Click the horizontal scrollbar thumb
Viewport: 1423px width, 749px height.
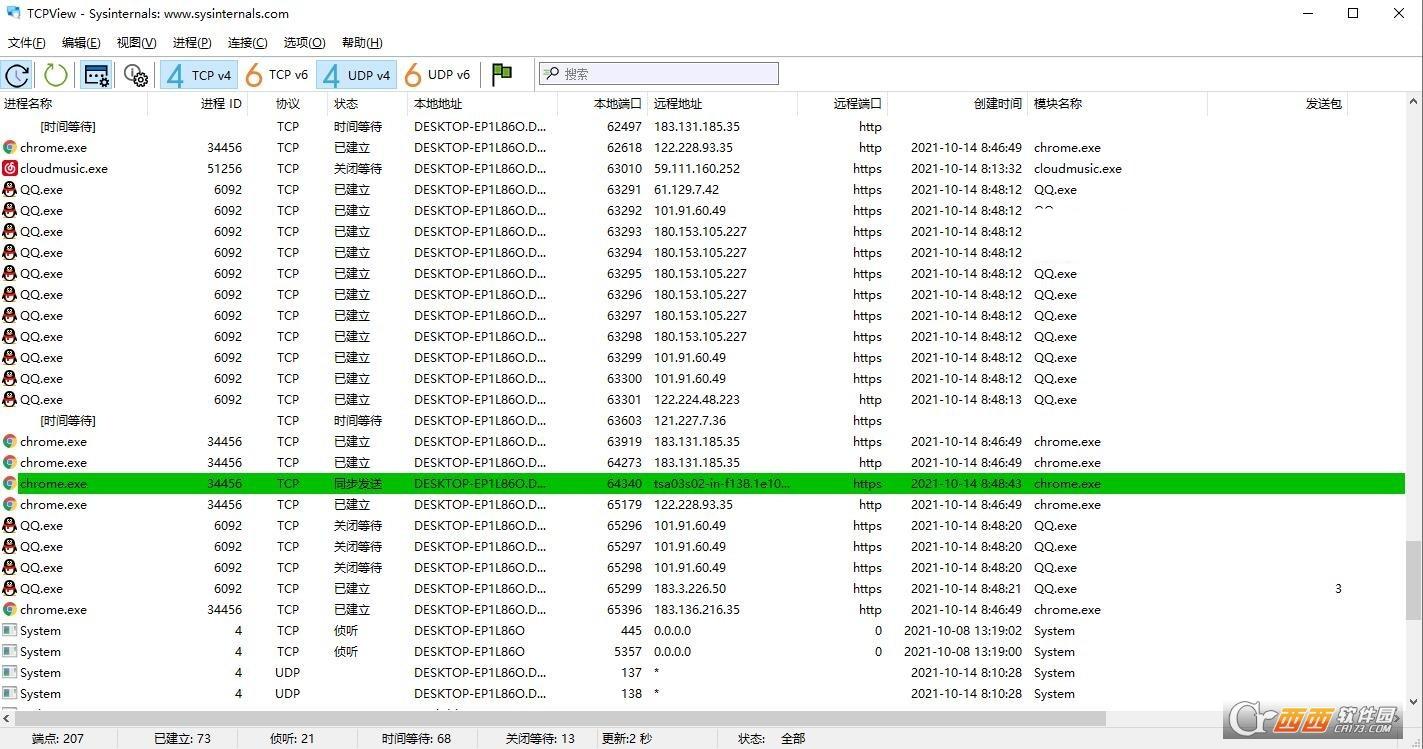[x=560, y=718]
